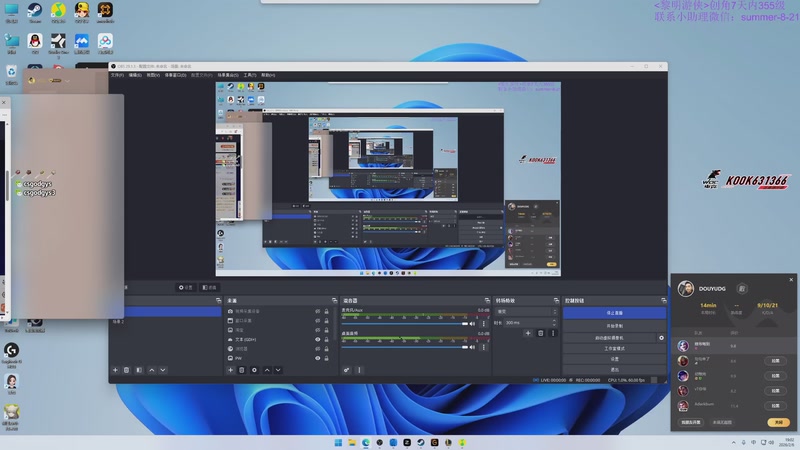Screen dimensions: 800x450
Task: Open the 编辑(E) menu in OBS
Action: click(x=135, y=75)
